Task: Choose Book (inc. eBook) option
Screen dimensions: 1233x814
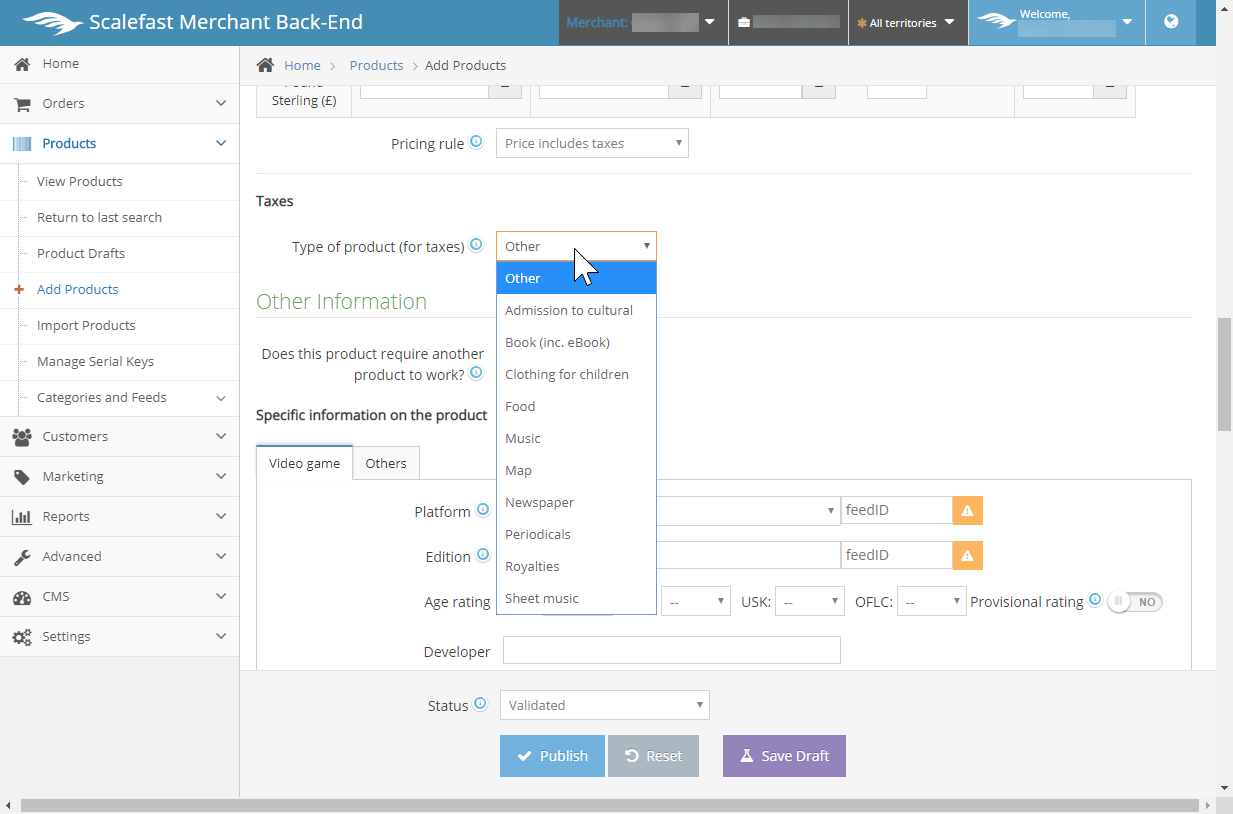Action: (x=557, y=342)
